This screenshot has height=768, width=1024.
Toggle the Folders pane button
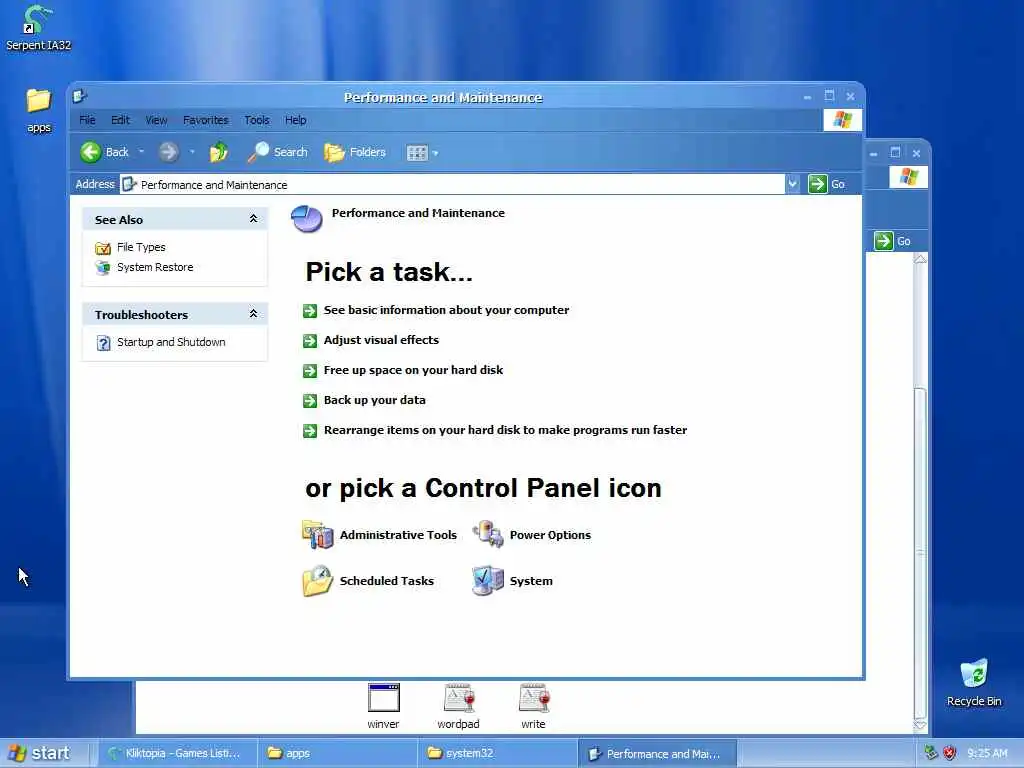(x=355, y=152)
